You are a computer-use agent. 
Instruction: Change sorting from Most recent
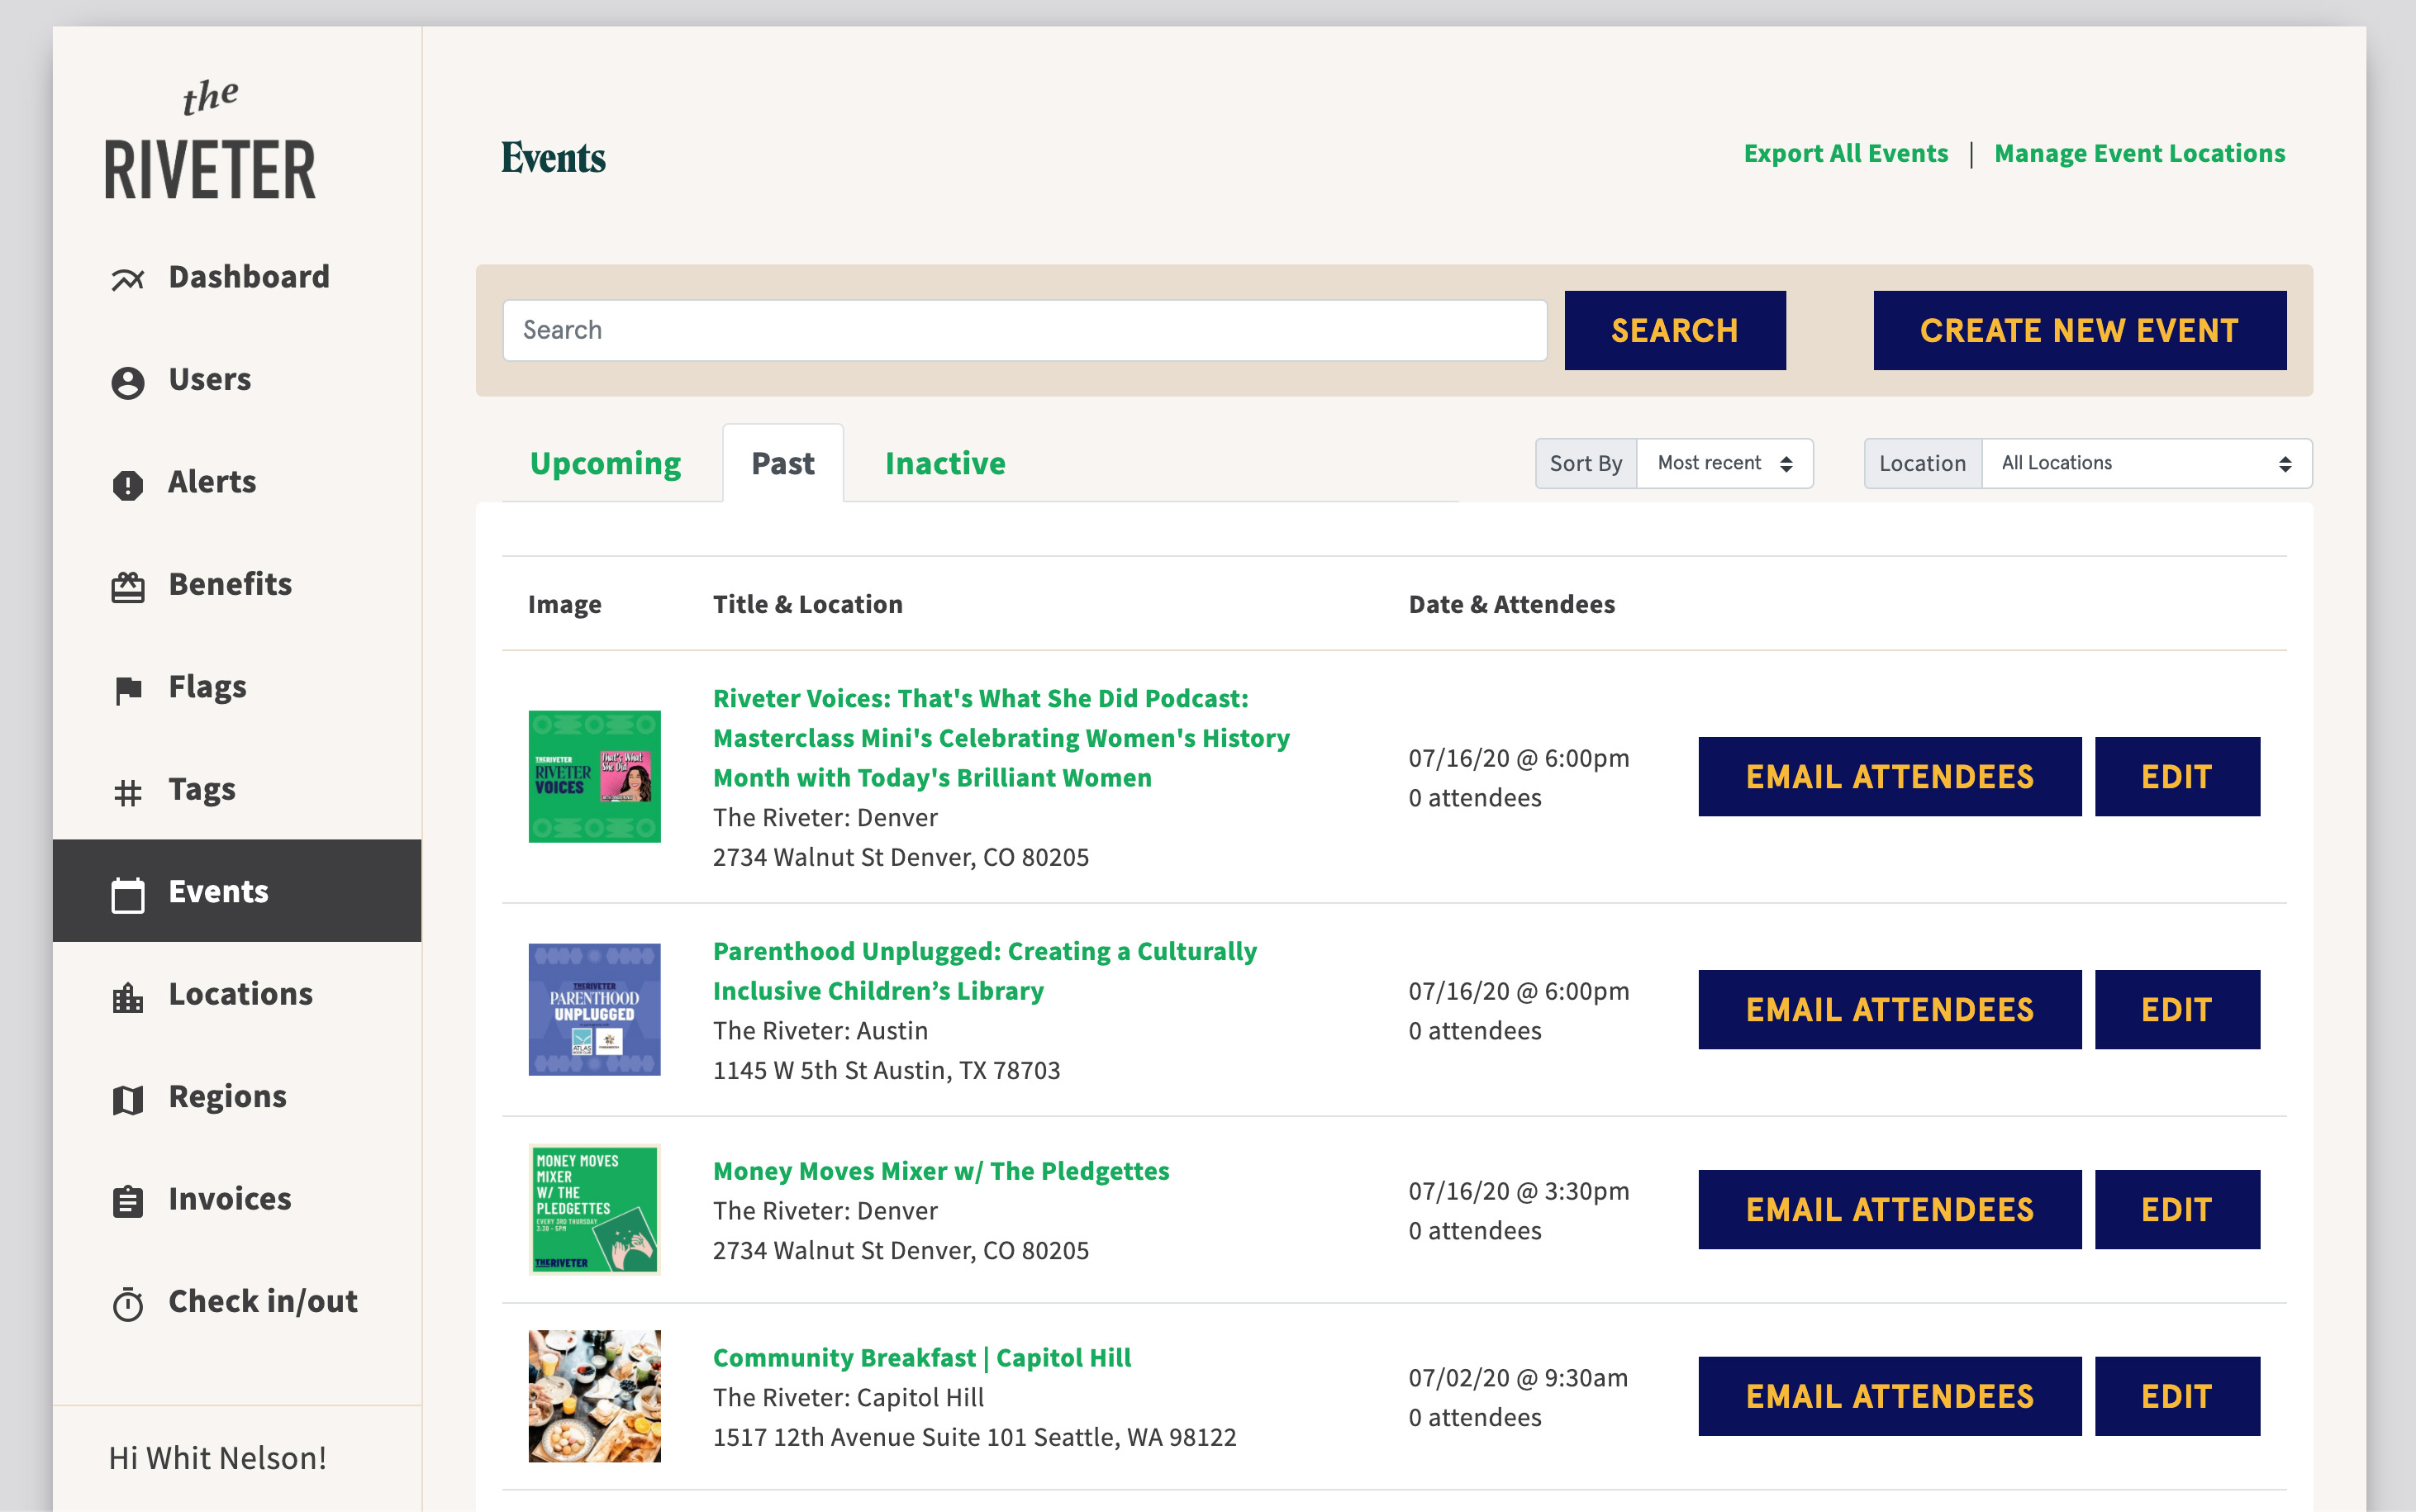coord(1725,463)
